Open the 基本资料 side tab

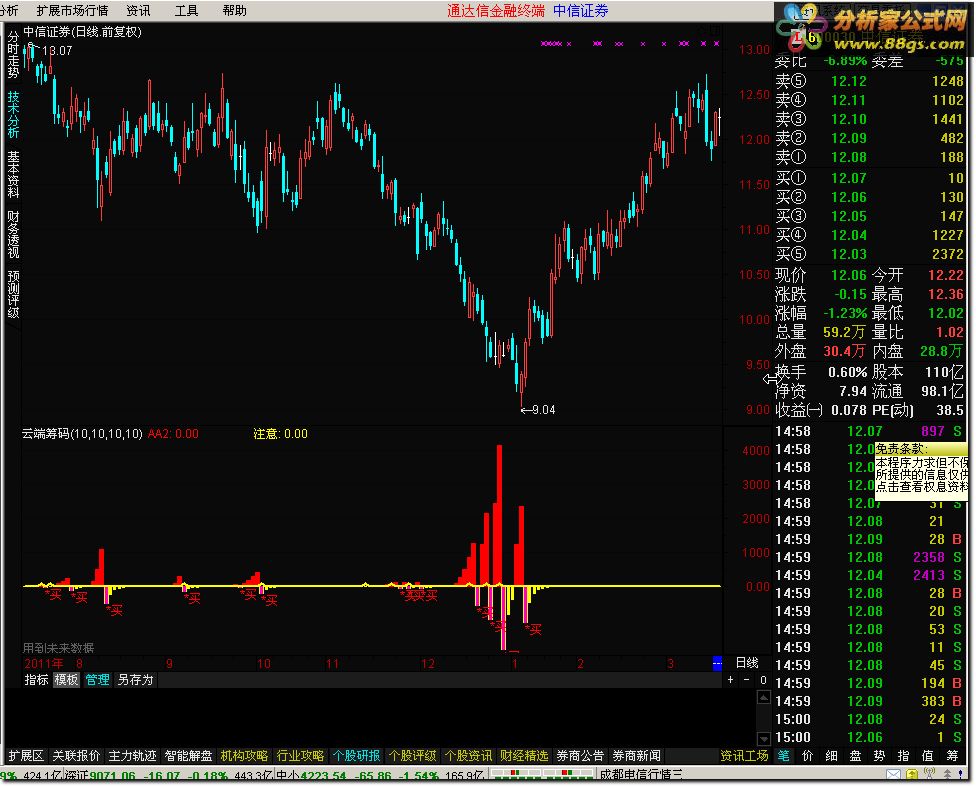tap(13, 175)
